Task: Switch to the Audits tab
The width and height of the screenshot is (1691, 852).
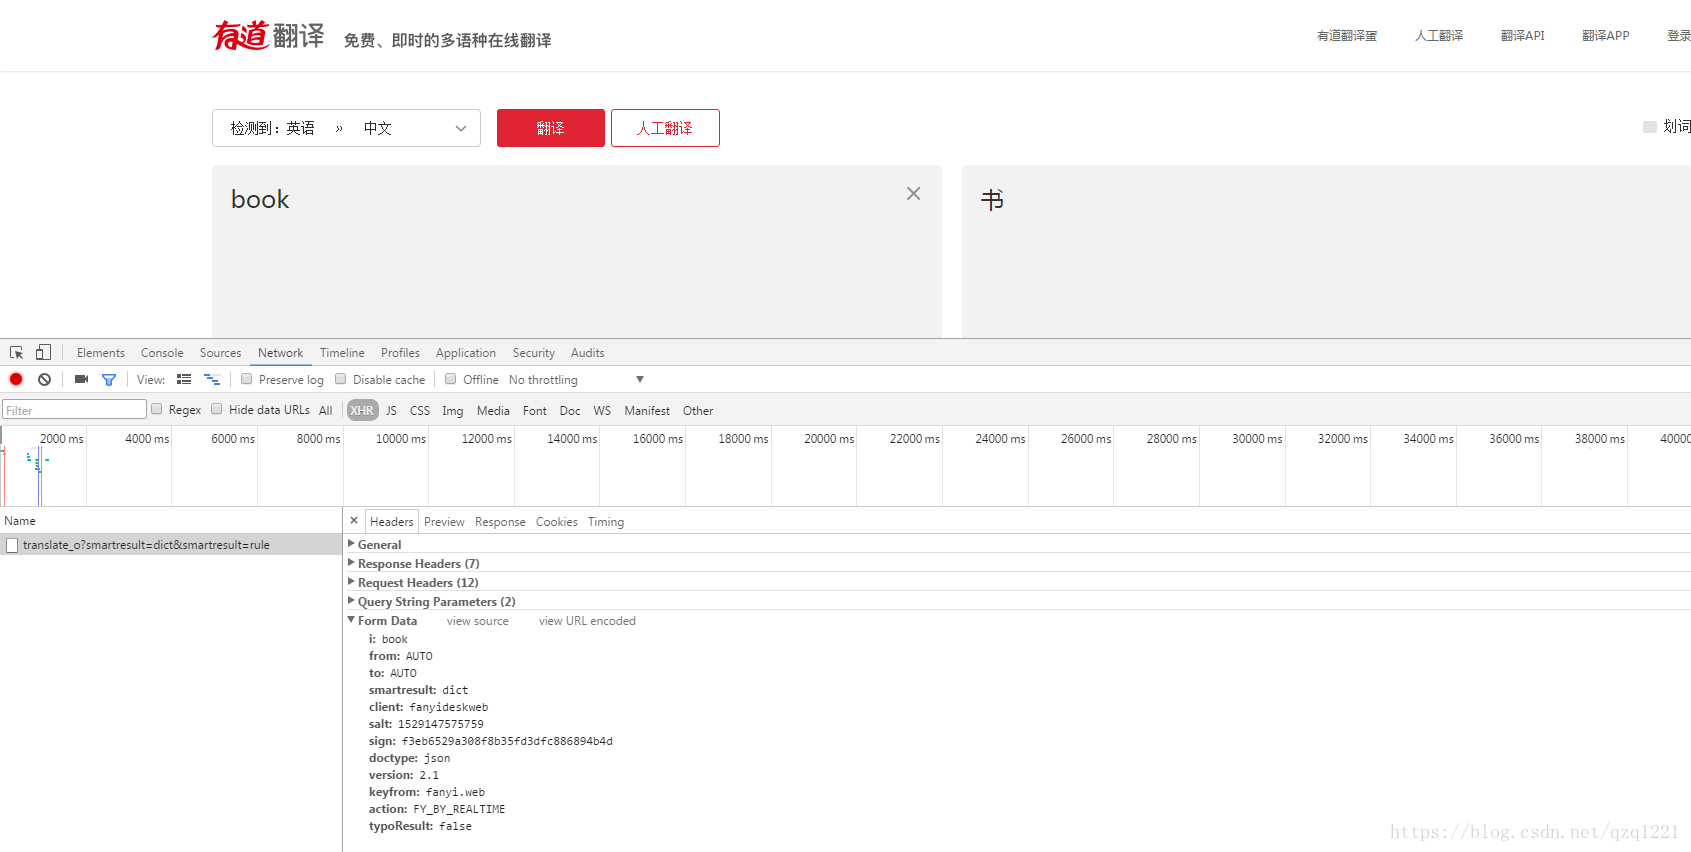Action: coord(587,353)
